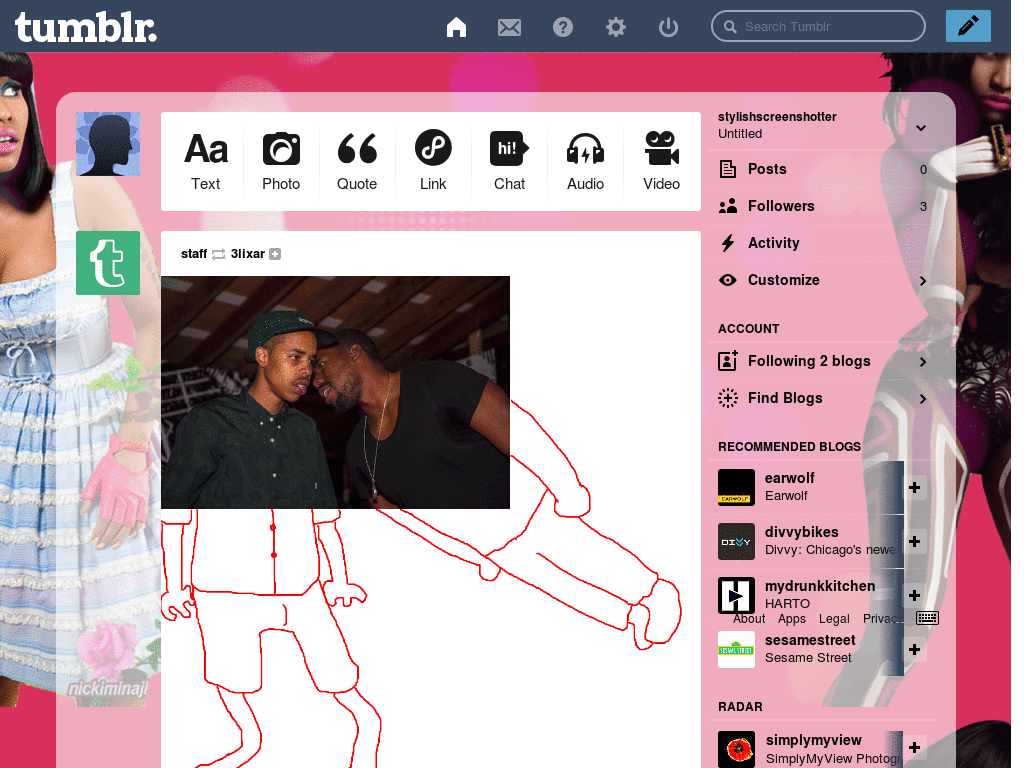Expand the Find Blogs chevron
Screen dimensions: 1024x768
[x=923, y=399]
